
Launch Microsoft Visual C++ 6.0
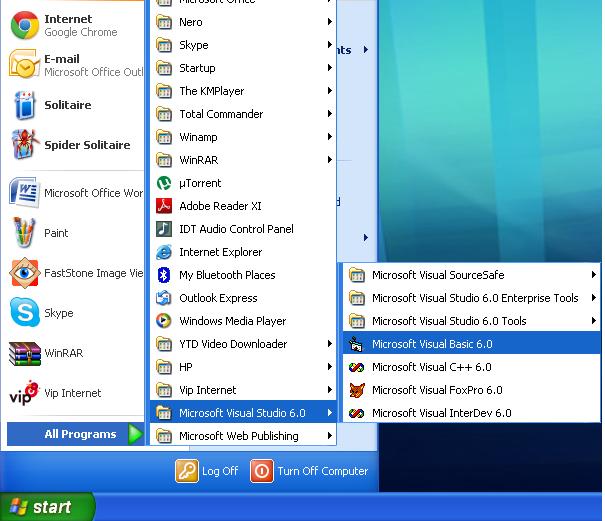click(471, 367)
